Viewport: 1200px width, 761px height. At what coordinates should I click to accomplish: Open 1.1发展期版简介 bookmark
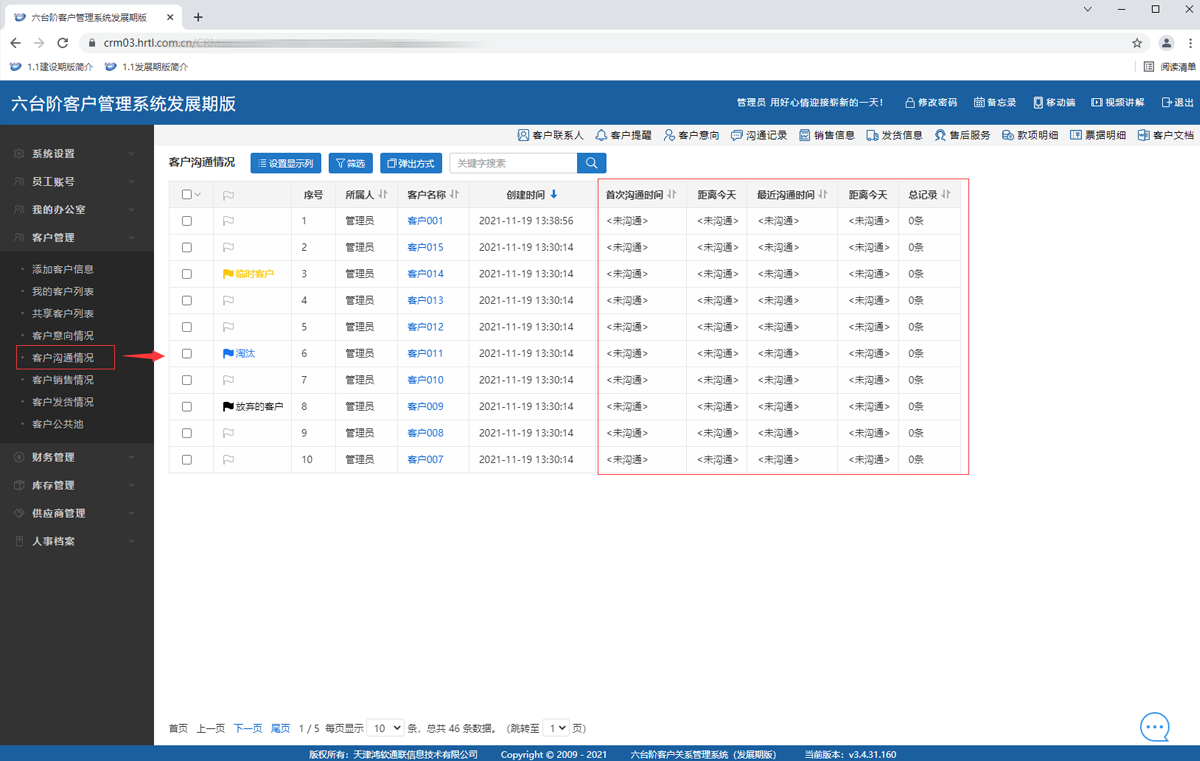point(147,67)
